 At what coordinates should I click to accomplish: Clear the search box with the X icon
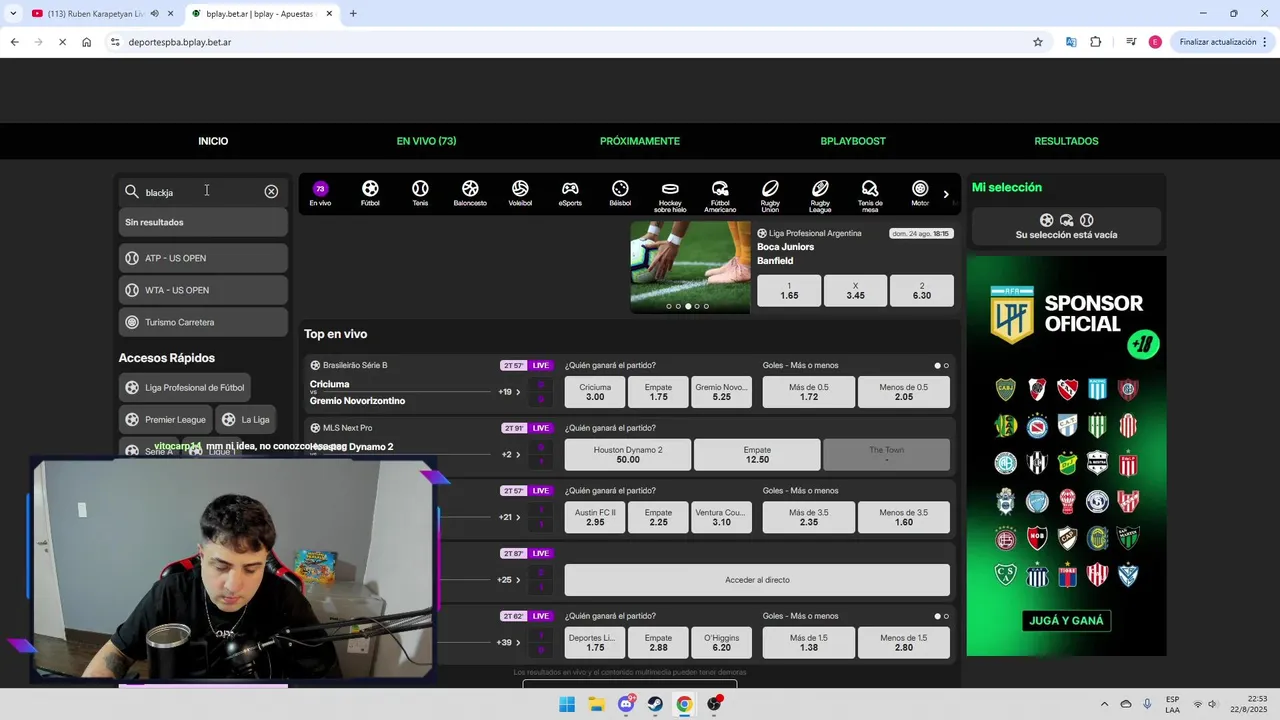(271, 191)
